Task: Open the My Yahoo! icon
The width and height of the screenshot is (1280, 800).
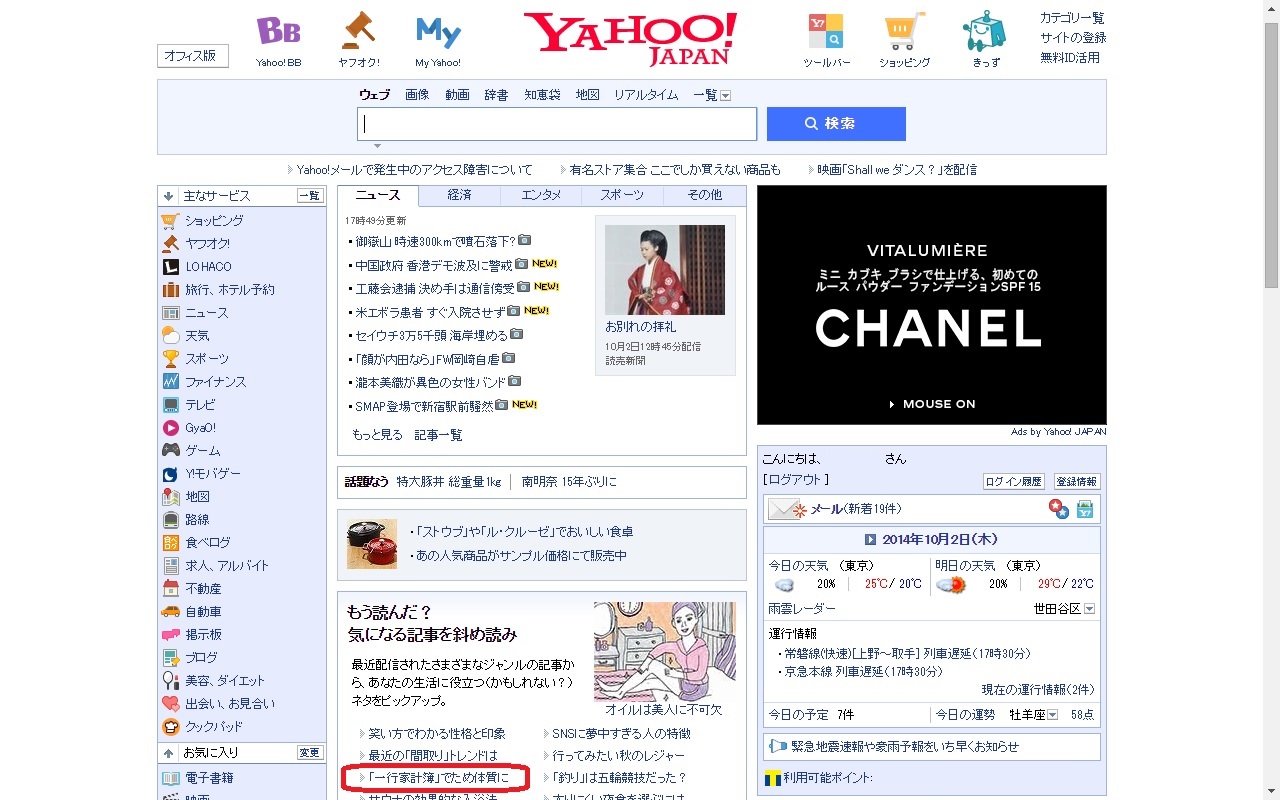Action: [438, 33]
